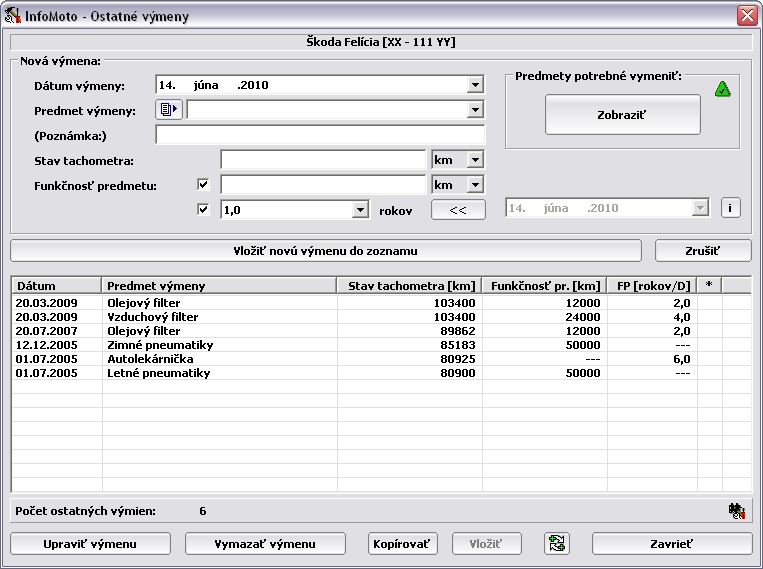Click the 24000 funkčnosť value
Screen dimensions: 763x569
582,317
